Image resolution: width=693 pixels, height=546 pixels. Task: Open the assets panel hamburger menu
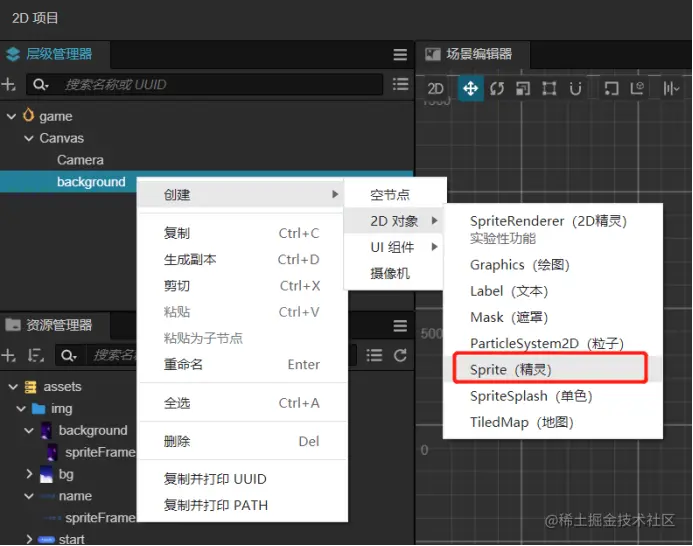(x=400, y=326)
